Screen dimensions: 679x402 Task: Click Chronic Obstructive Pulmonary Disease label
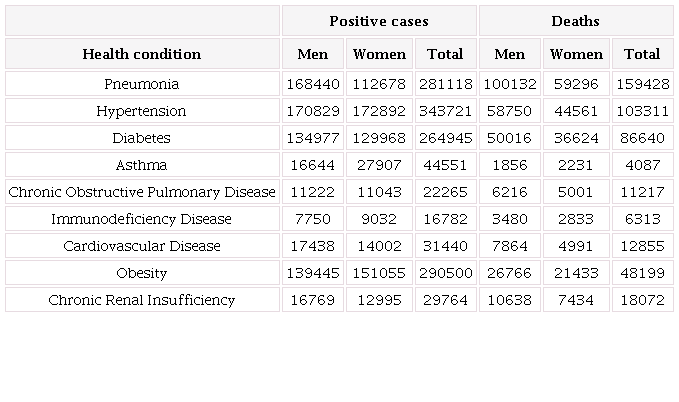(142, 192)
